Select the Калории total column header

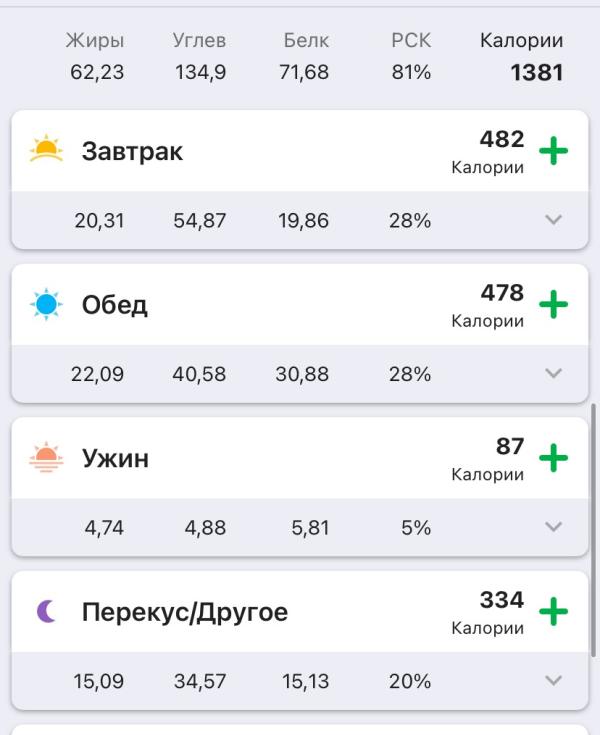(521, 41)
